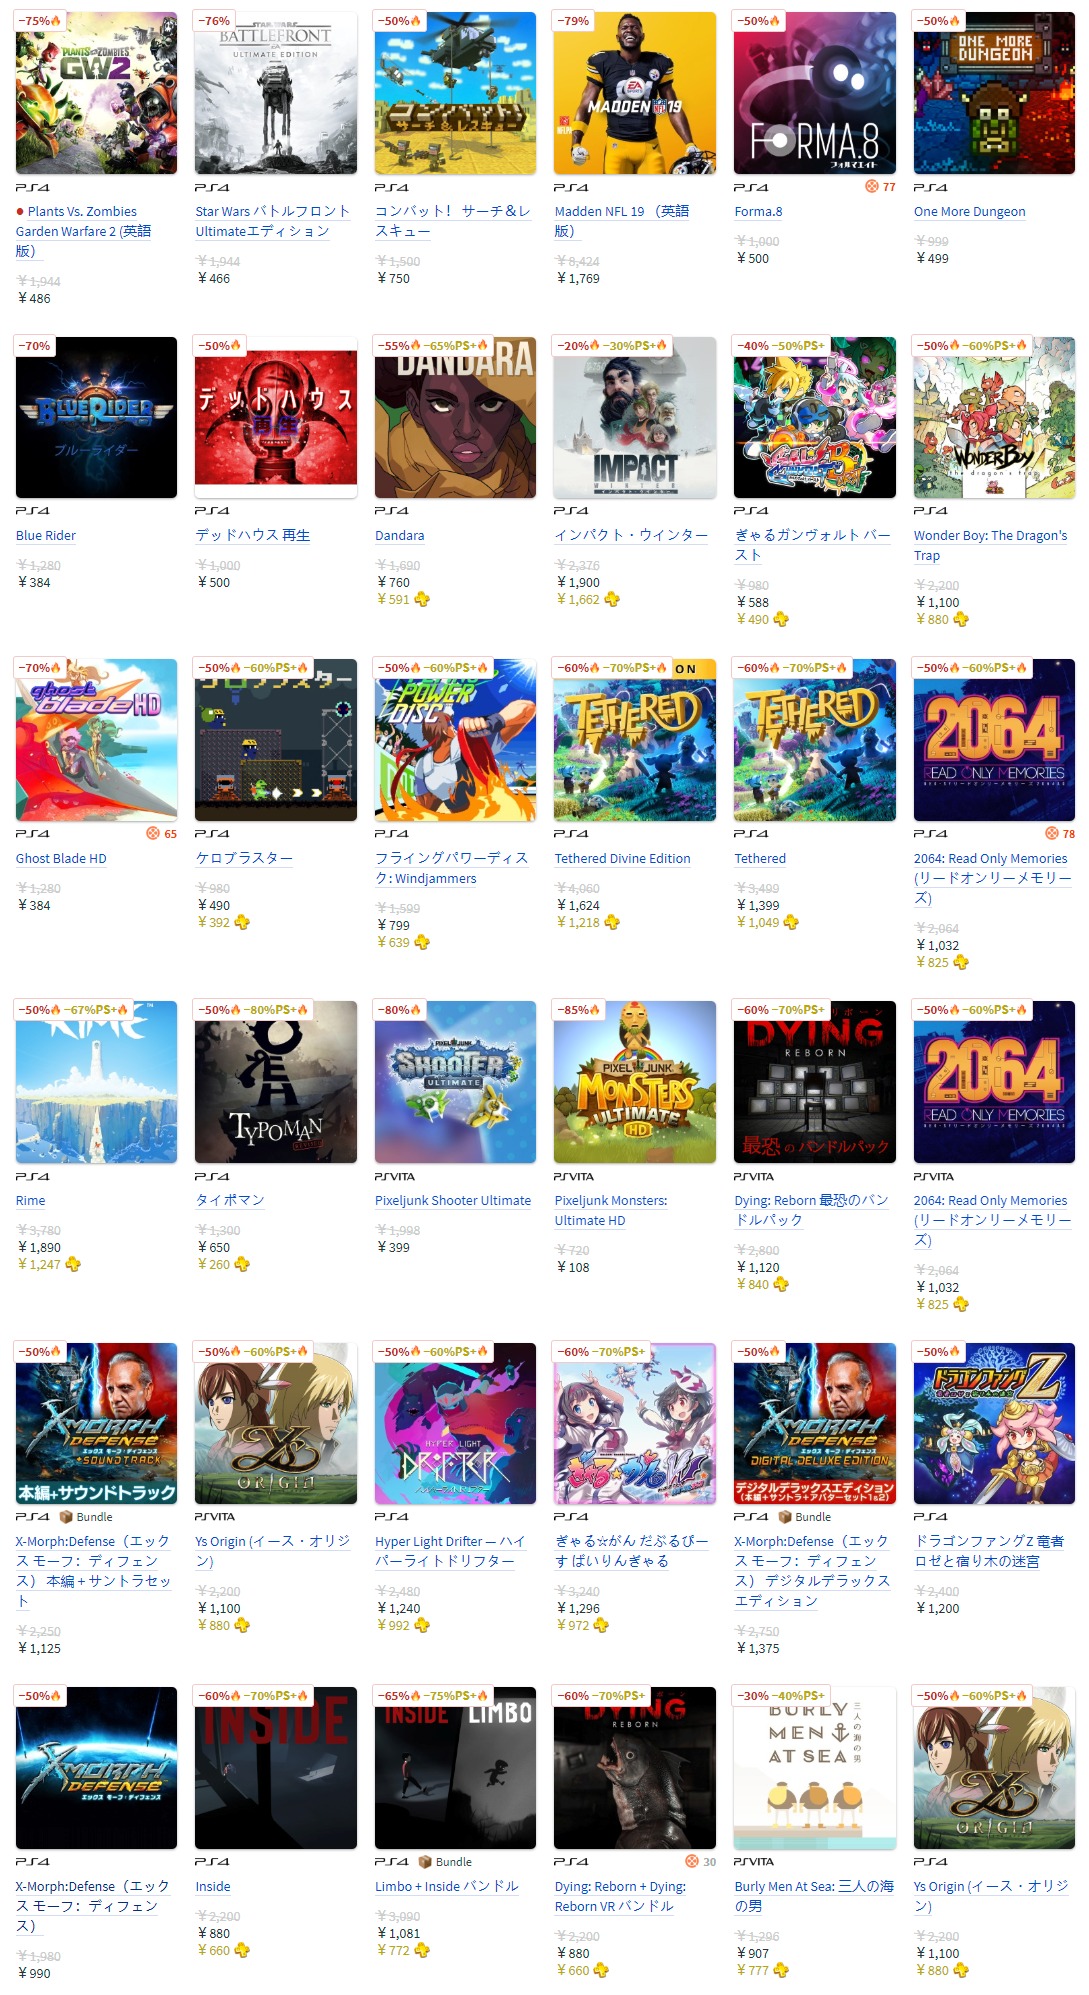
Task: Open the Tethered Divine Edition link
Action: point(622,858)
